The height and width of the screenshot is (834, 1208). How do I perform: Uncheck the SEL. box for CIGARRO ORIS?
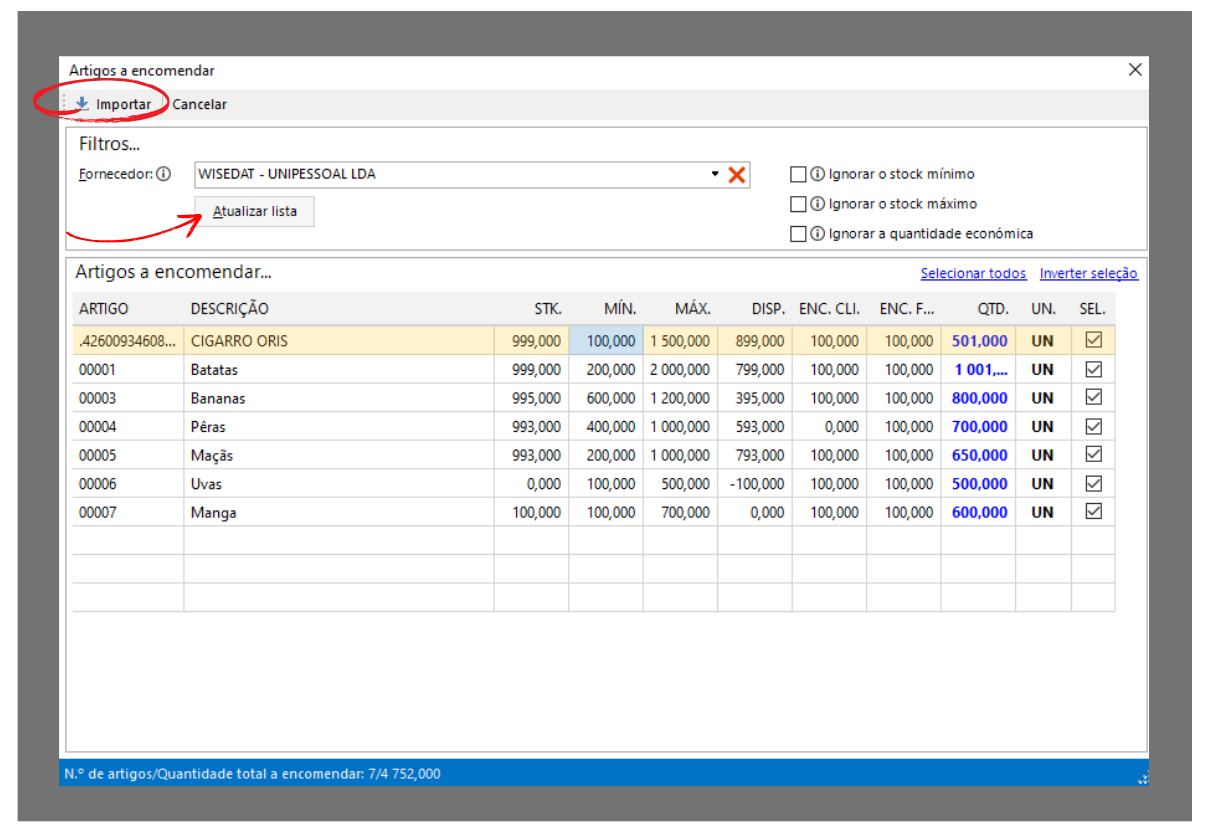[1093, 340]
